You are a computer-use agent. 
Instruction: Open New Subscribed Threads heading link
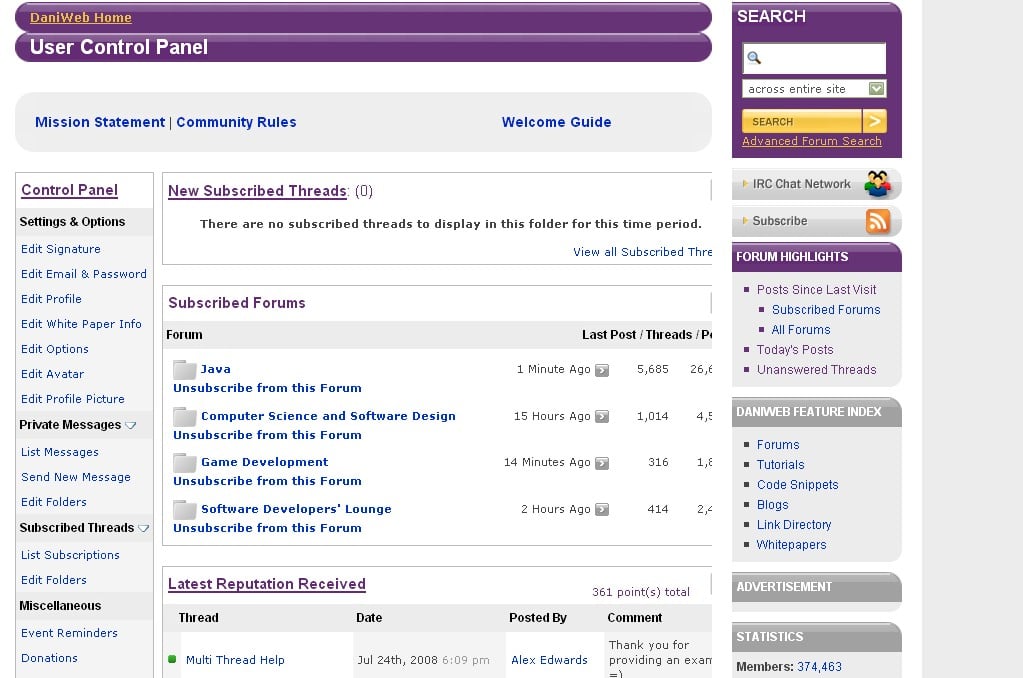[257, 191]
